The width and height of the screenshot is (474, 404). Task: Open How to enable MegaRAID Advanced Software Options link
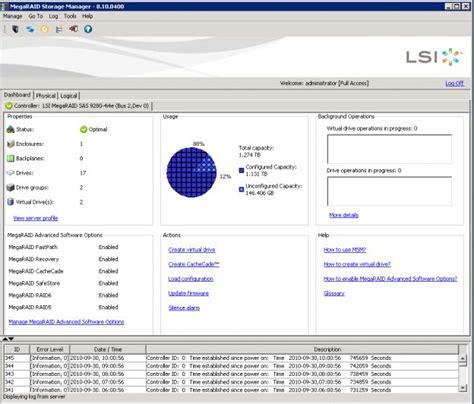pyautogui.click(x=390, y=279)
